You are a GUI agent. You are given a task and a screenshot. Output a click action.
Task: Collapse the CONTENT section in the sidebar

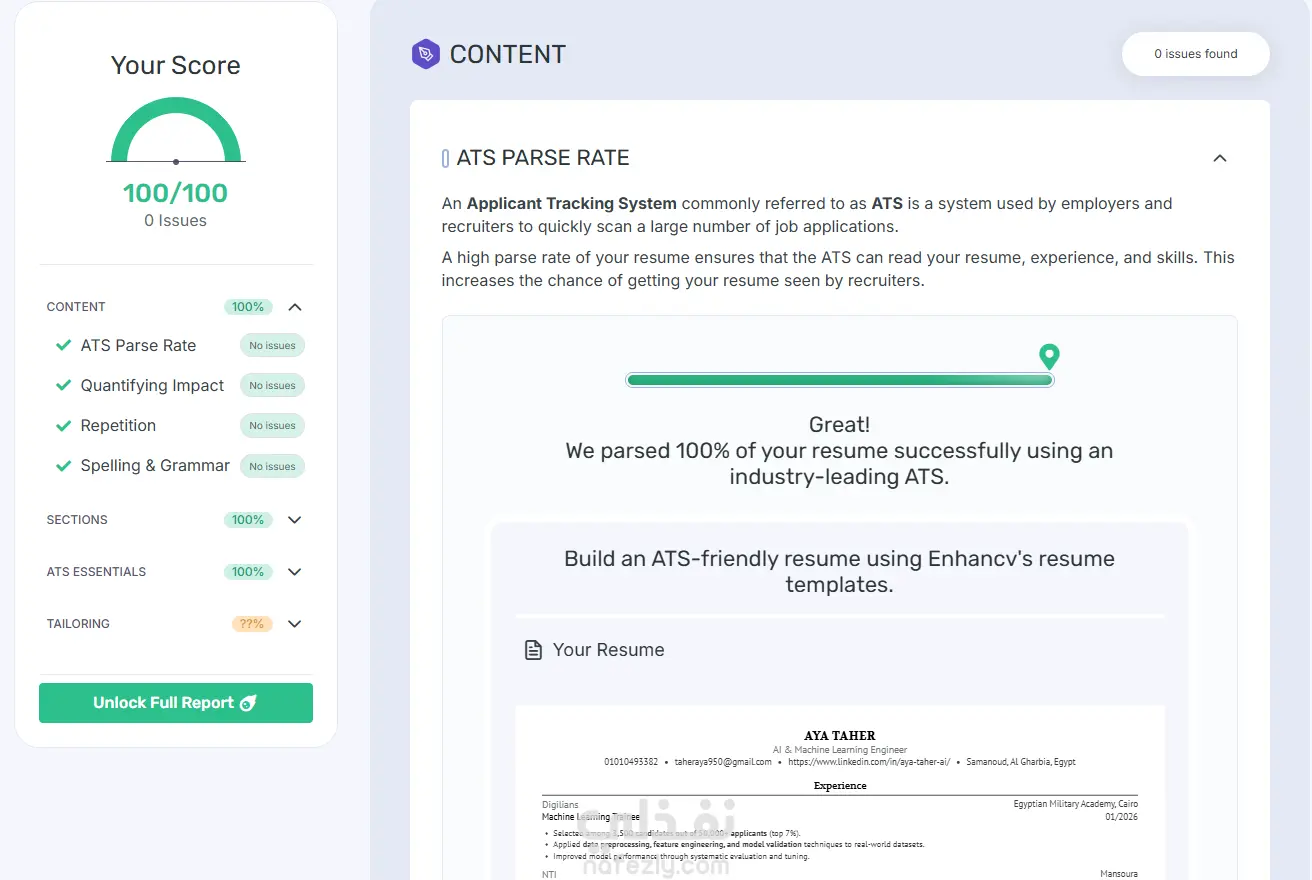[x=295, y=307]
